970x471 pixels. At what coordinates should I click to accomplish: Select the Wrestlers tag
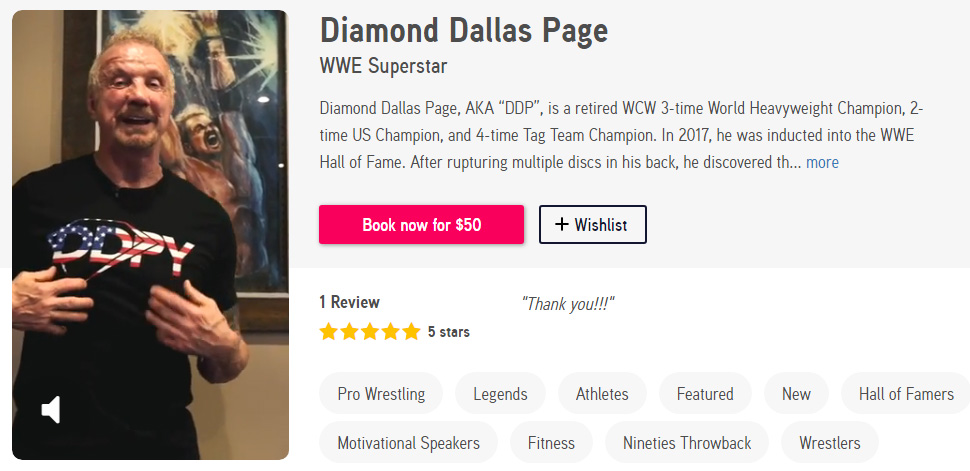[x=829, y=442]
